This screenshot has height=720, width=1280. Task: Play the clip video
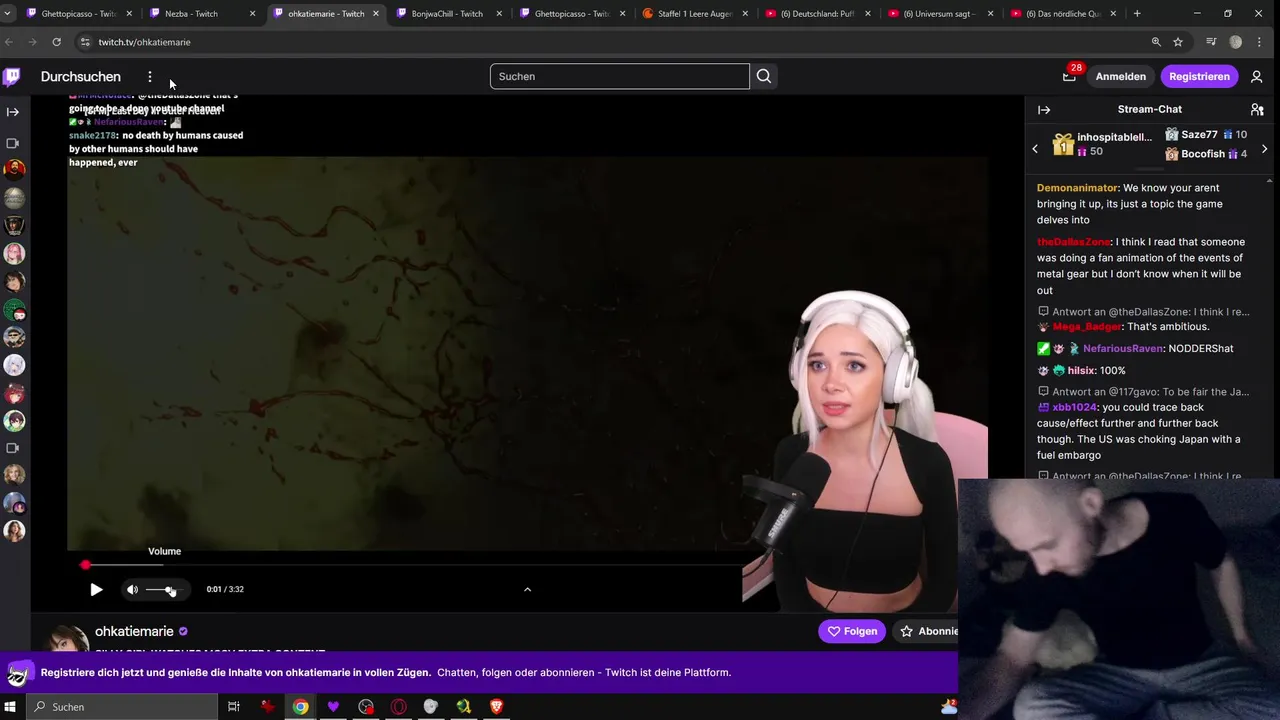pyautogui.click(x=96, y=590)
